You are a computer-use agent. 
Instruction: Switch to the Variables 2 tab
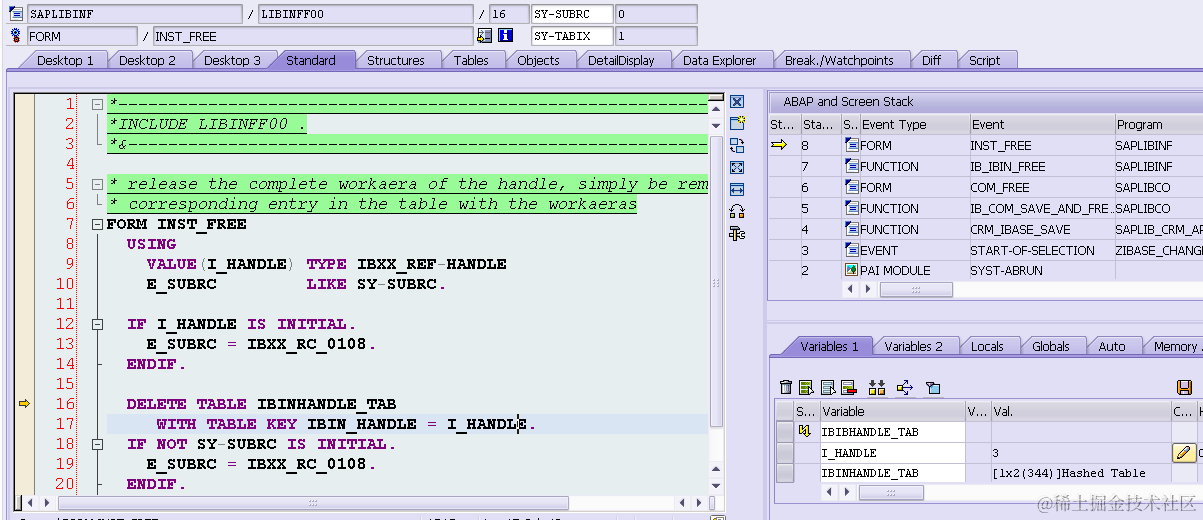(x=913, y=346)
